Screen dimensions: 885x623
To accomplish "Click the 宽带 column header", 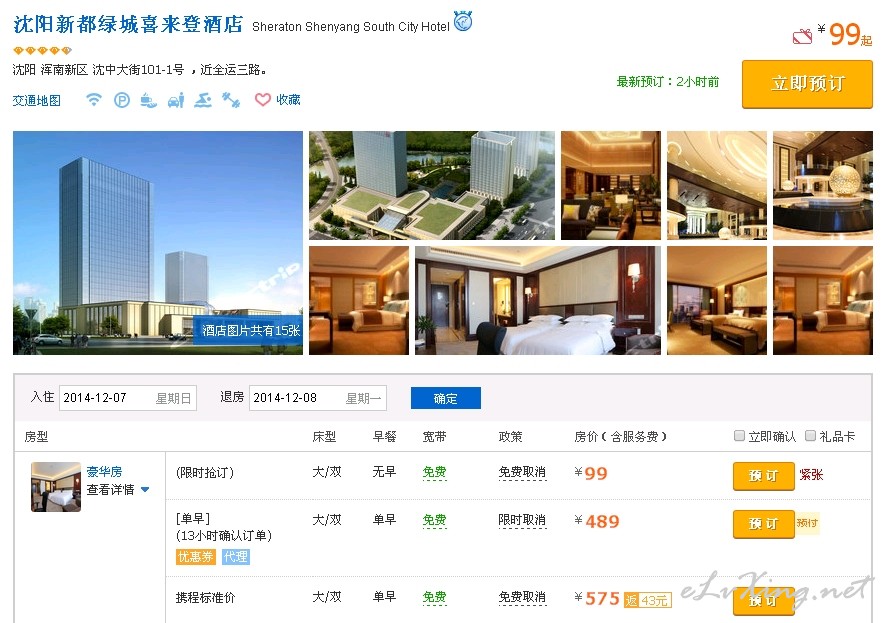I will point(435,436).
